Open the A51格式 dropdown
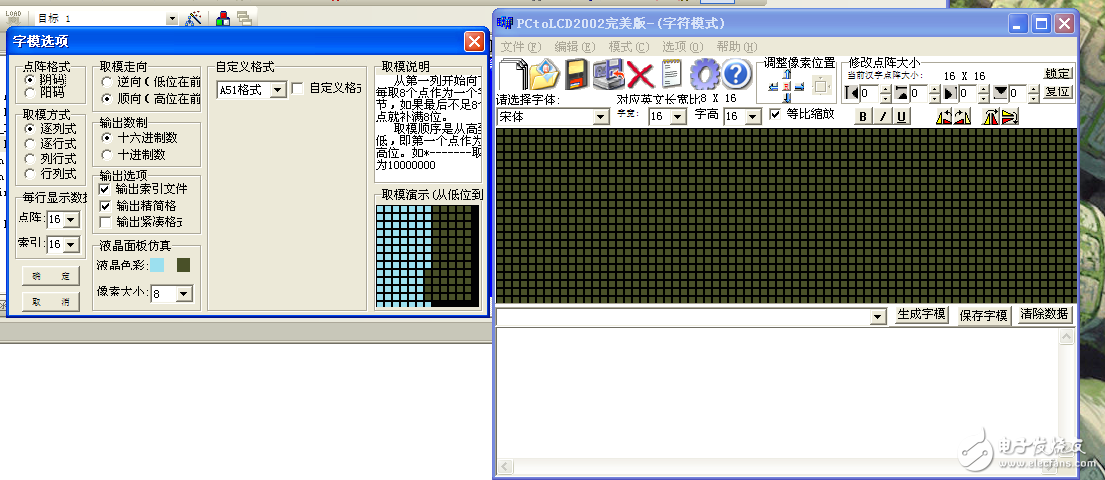 coord(277,90)
